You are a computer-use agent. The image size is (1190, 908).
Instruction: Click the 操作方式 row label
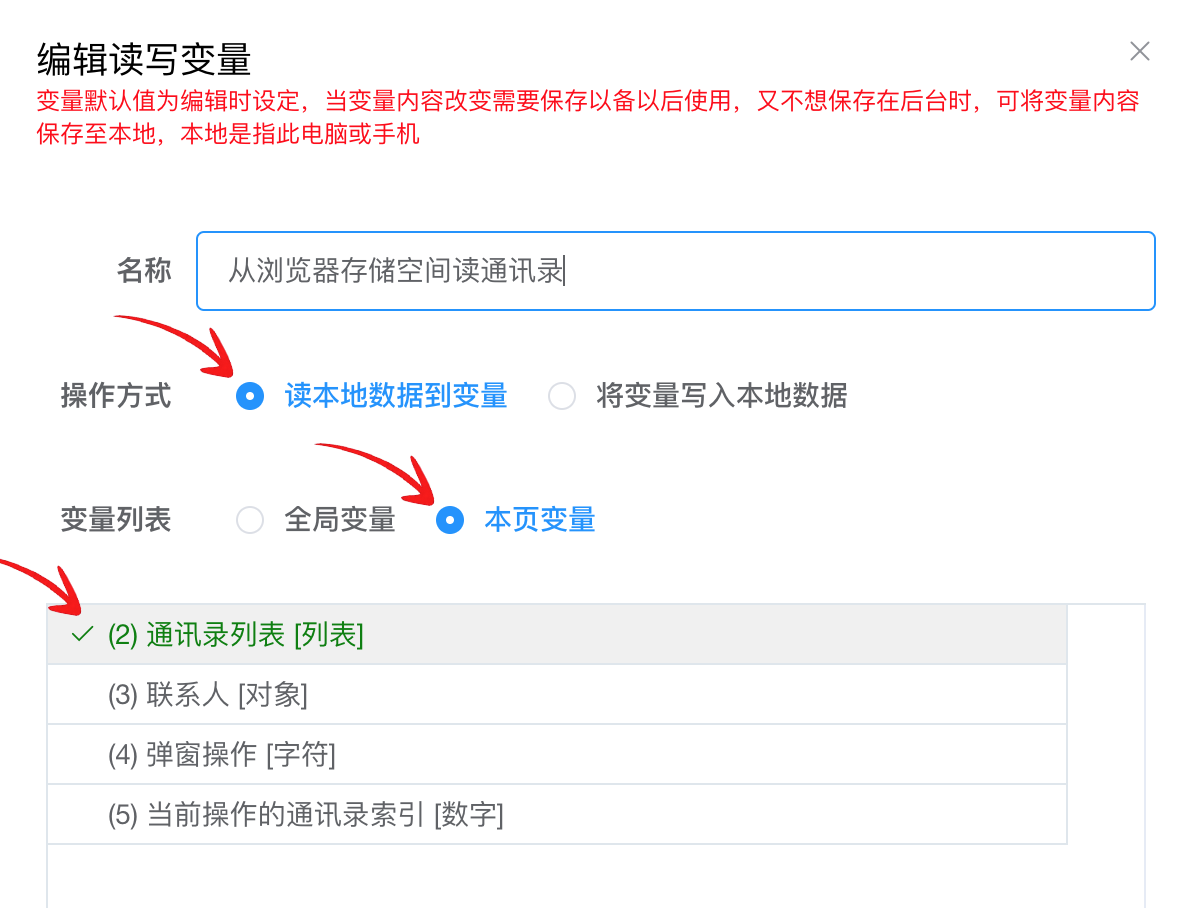click(116, 396)
